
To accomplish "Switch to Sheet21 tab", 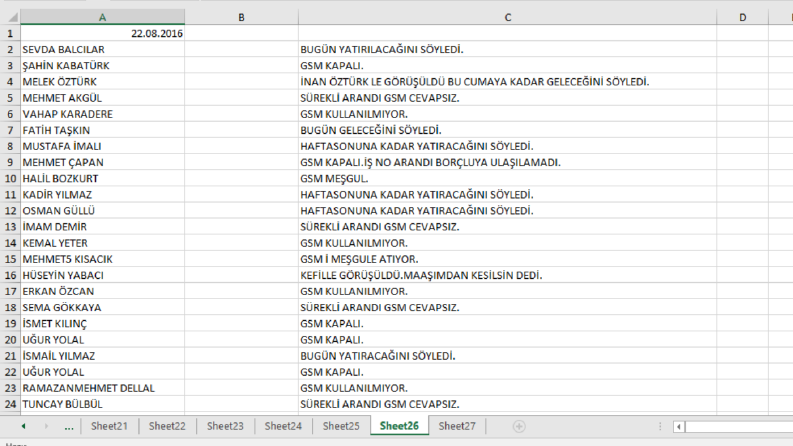I will coord(109,426).
